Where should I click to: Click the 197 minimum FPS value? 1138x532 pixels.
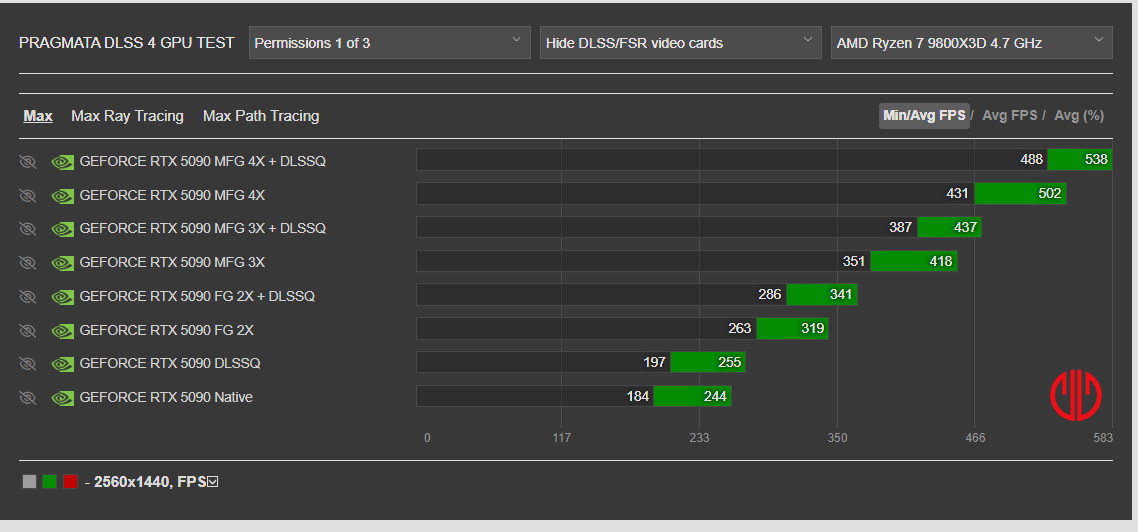click(654, 362)
